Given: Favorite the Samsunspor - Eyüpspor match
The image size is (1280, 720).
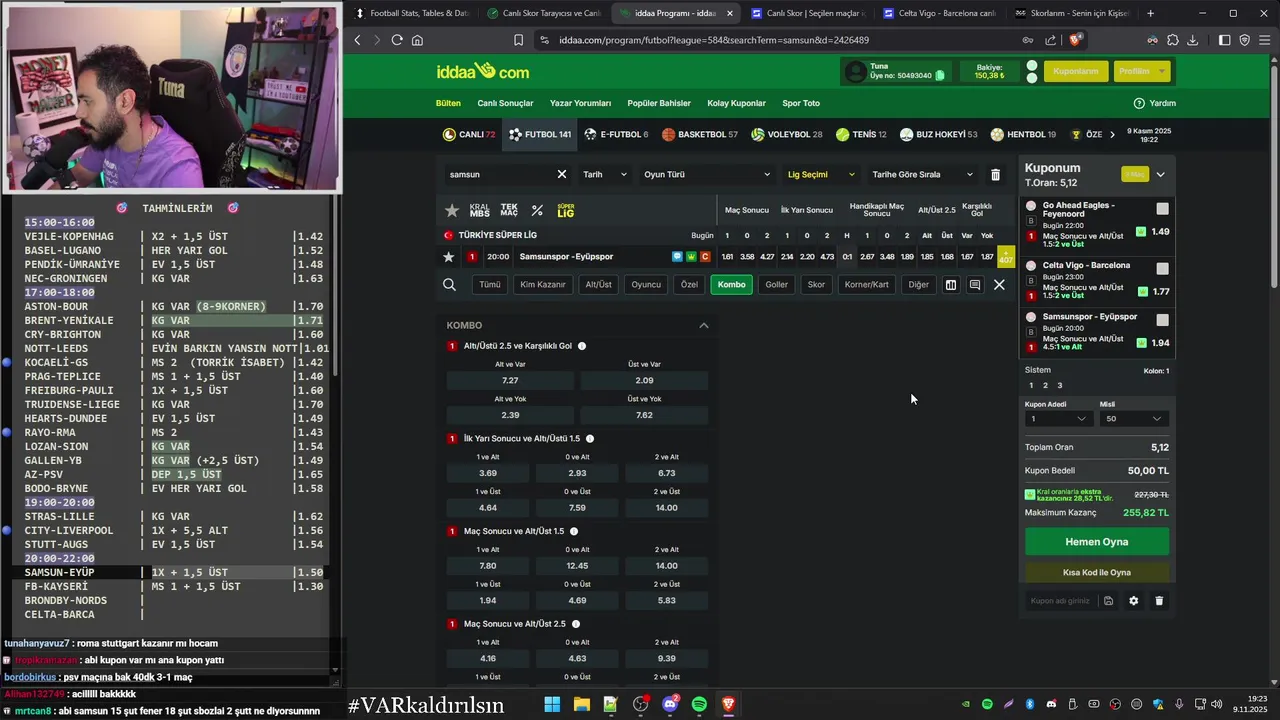Looking at the screenshot, I should pyautogui.click(x=448, y=257).
